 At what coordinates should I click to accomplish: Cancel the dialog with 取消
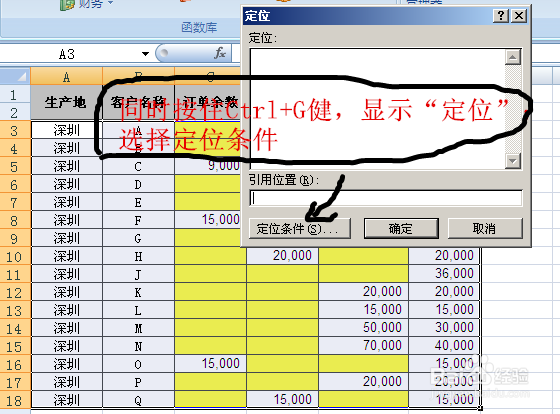485,228
